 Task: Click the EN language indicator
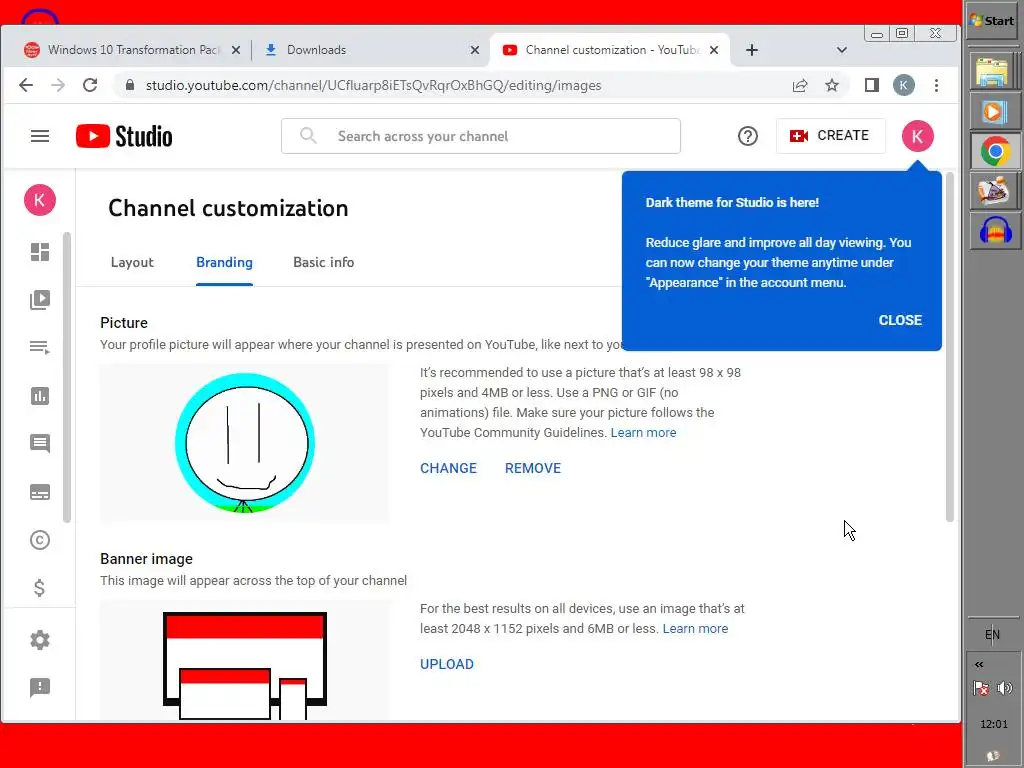tap(992, 634)
